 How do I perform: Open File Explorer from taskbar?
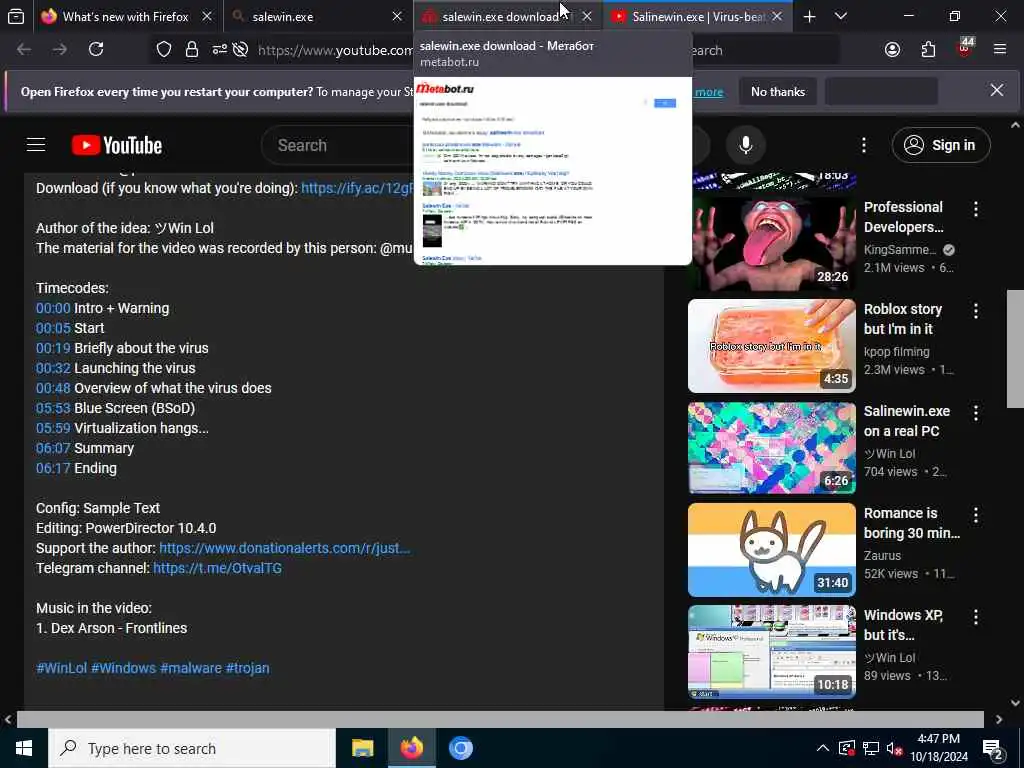[362, 748]
